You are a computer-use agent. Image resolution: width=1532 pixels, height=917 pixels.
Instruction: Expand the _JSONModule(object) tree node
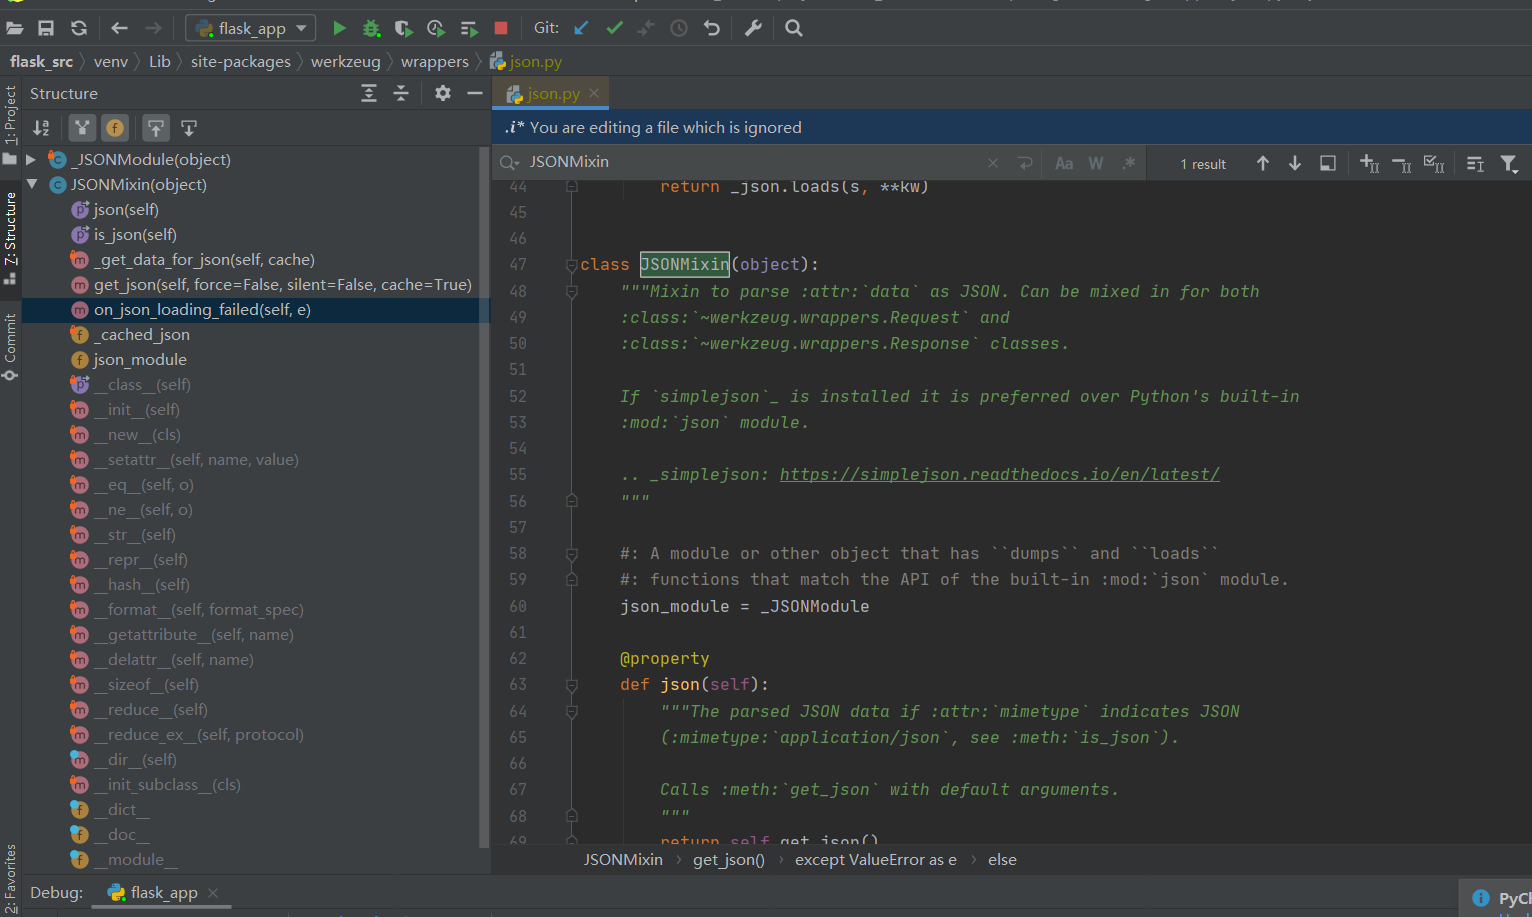(31, 160)
